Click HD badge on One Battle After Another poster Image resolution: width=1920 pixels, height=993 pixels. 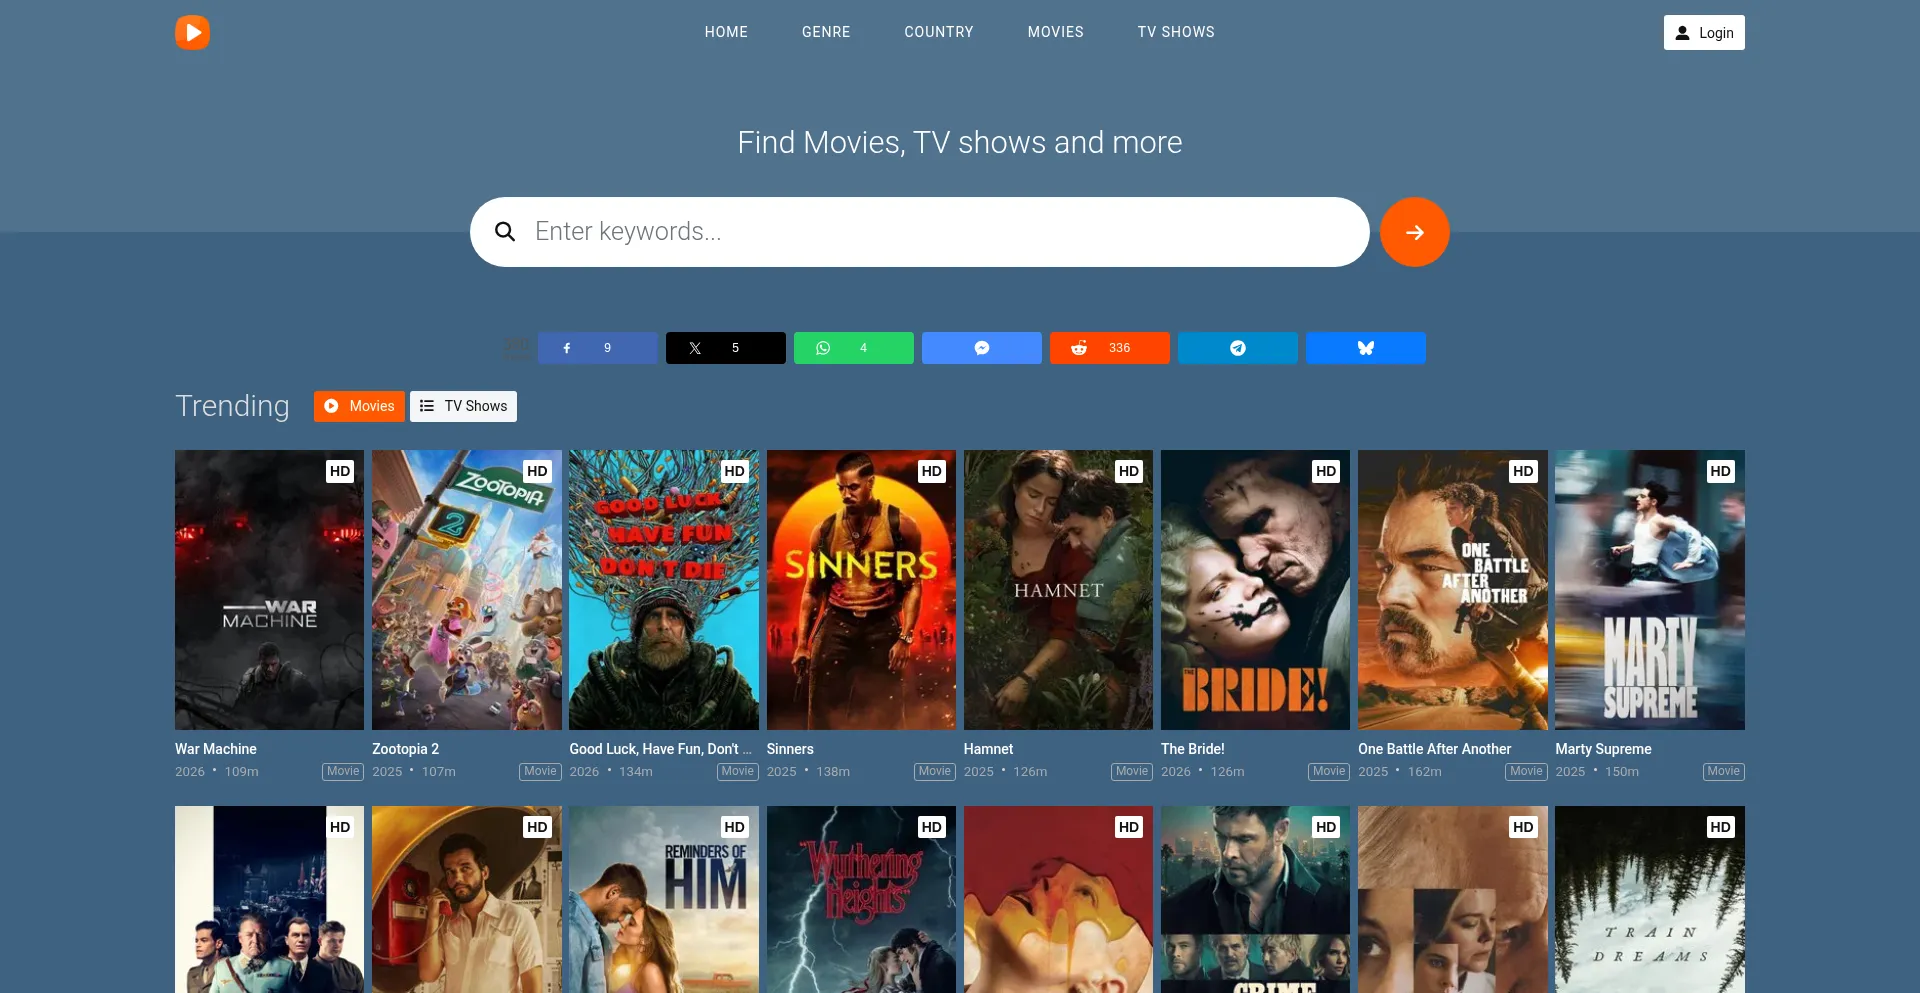pyautogui.click(x=1523, y=471)
